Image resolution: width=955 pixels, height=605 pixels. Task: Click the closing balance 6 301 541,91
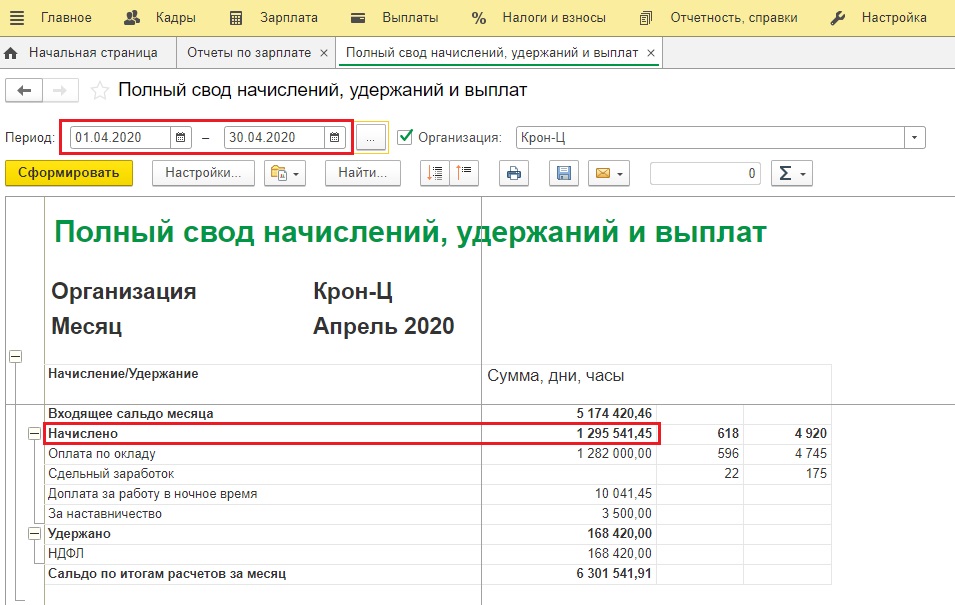pyautogui.click(x=614, y=574)
